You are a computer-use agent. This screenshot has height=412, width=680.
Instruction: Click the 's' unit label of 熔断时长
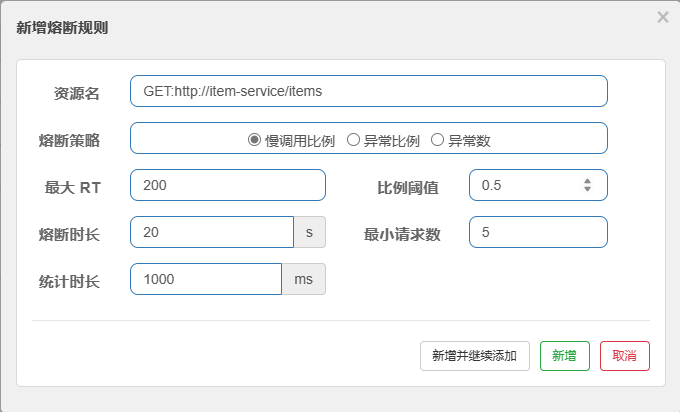click(310, 232)
